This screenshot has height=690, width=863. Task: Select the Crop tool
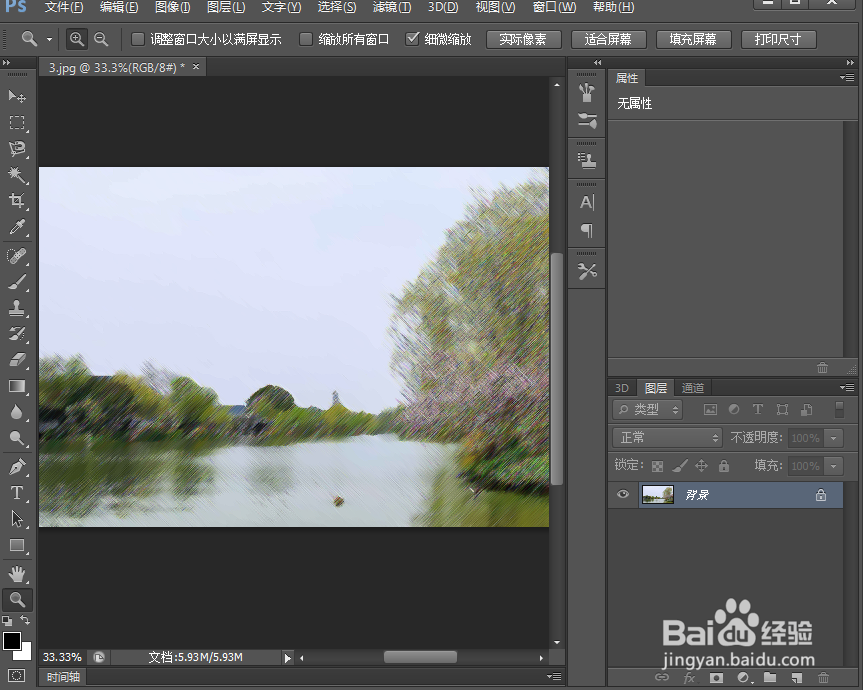pyautogui.click(x=15, y=202)
